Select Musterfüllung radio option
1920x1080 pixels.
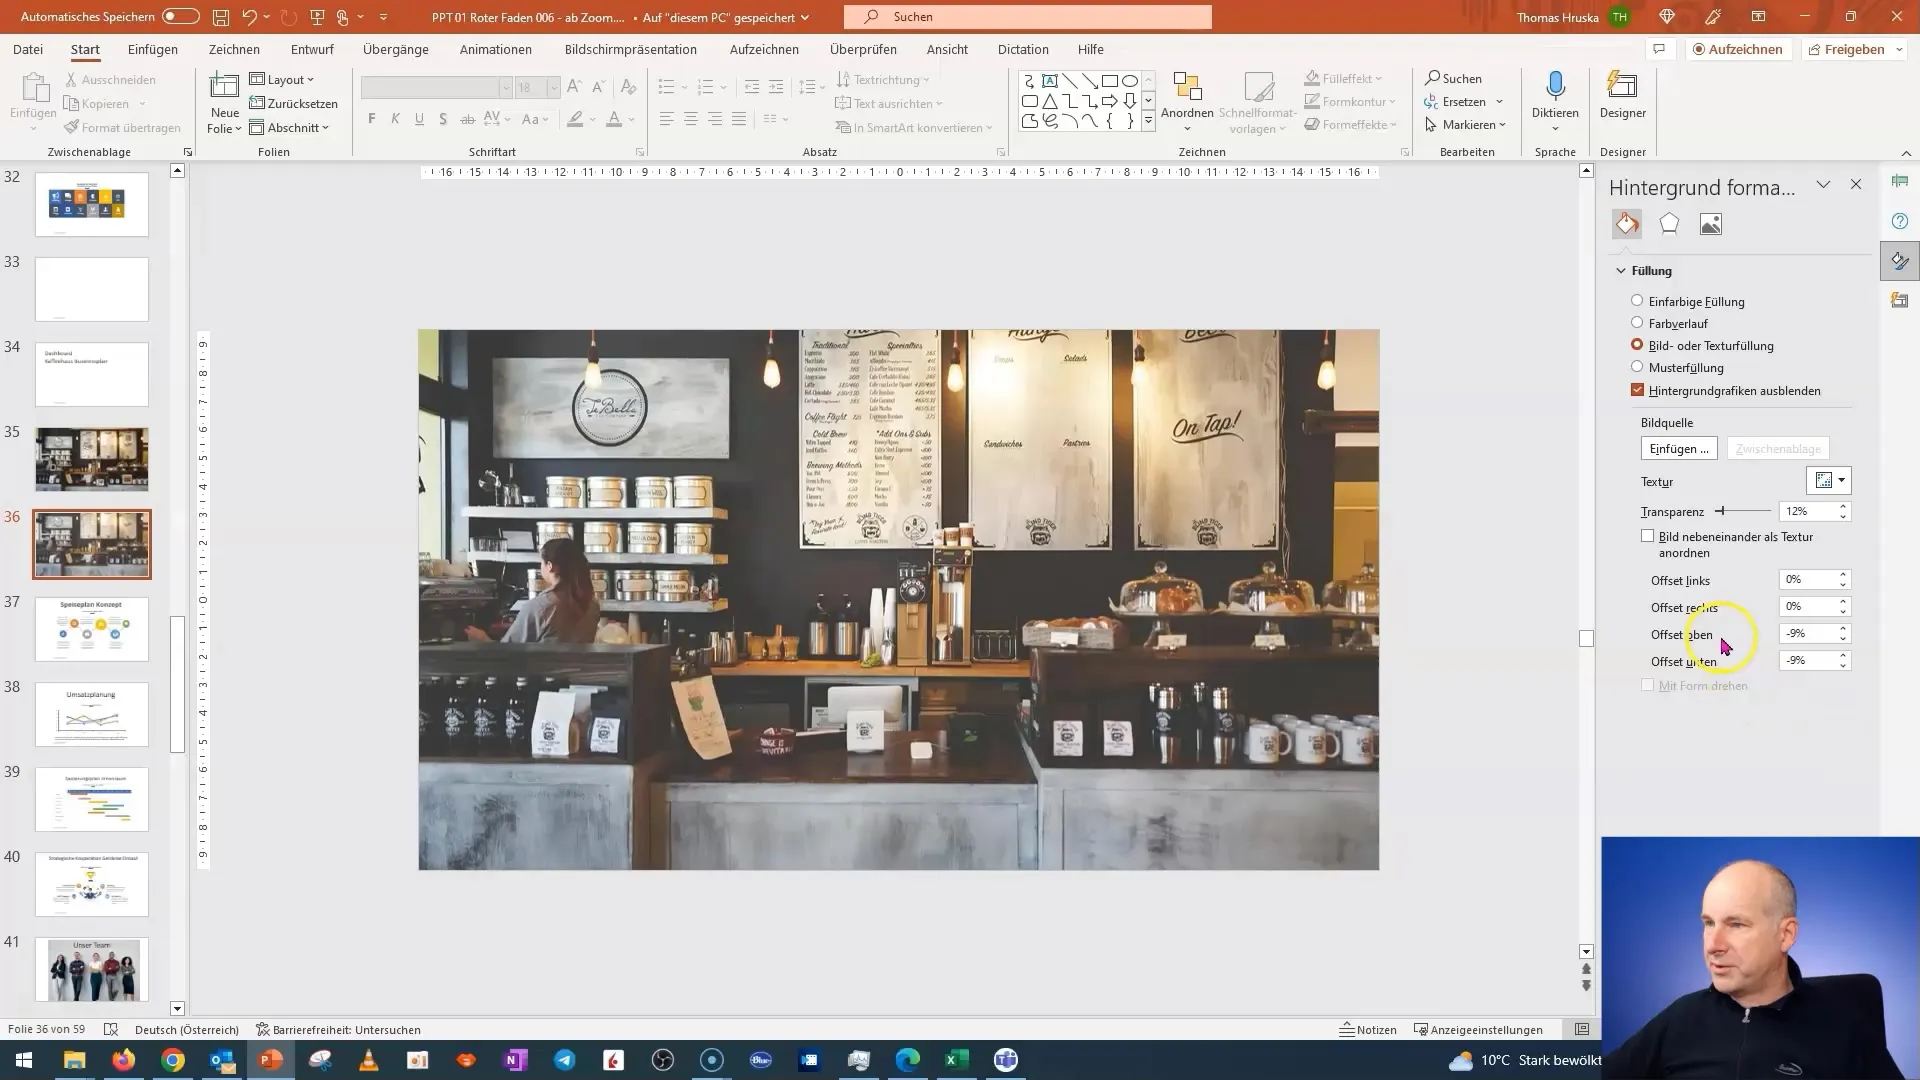point(1637,367)
